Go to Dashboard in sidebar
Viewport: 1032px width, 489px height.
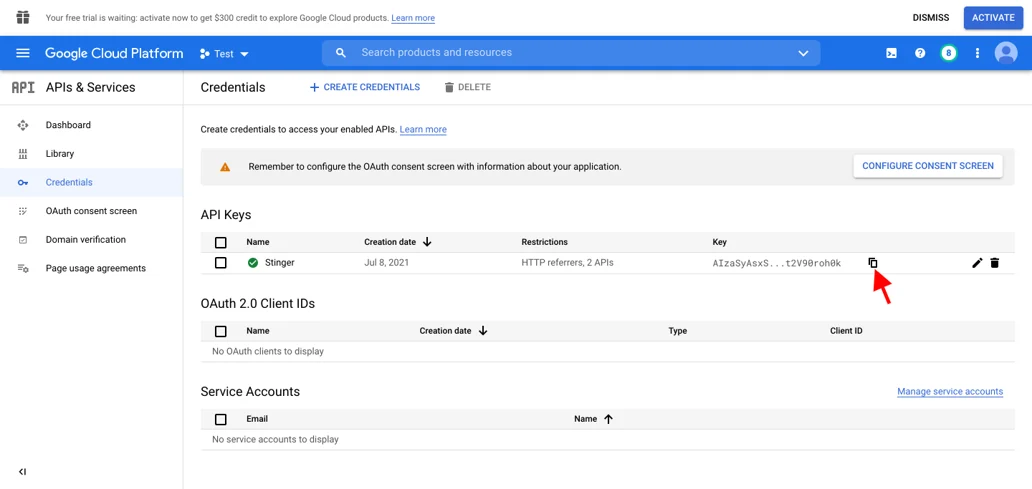[x=68, y=125]
